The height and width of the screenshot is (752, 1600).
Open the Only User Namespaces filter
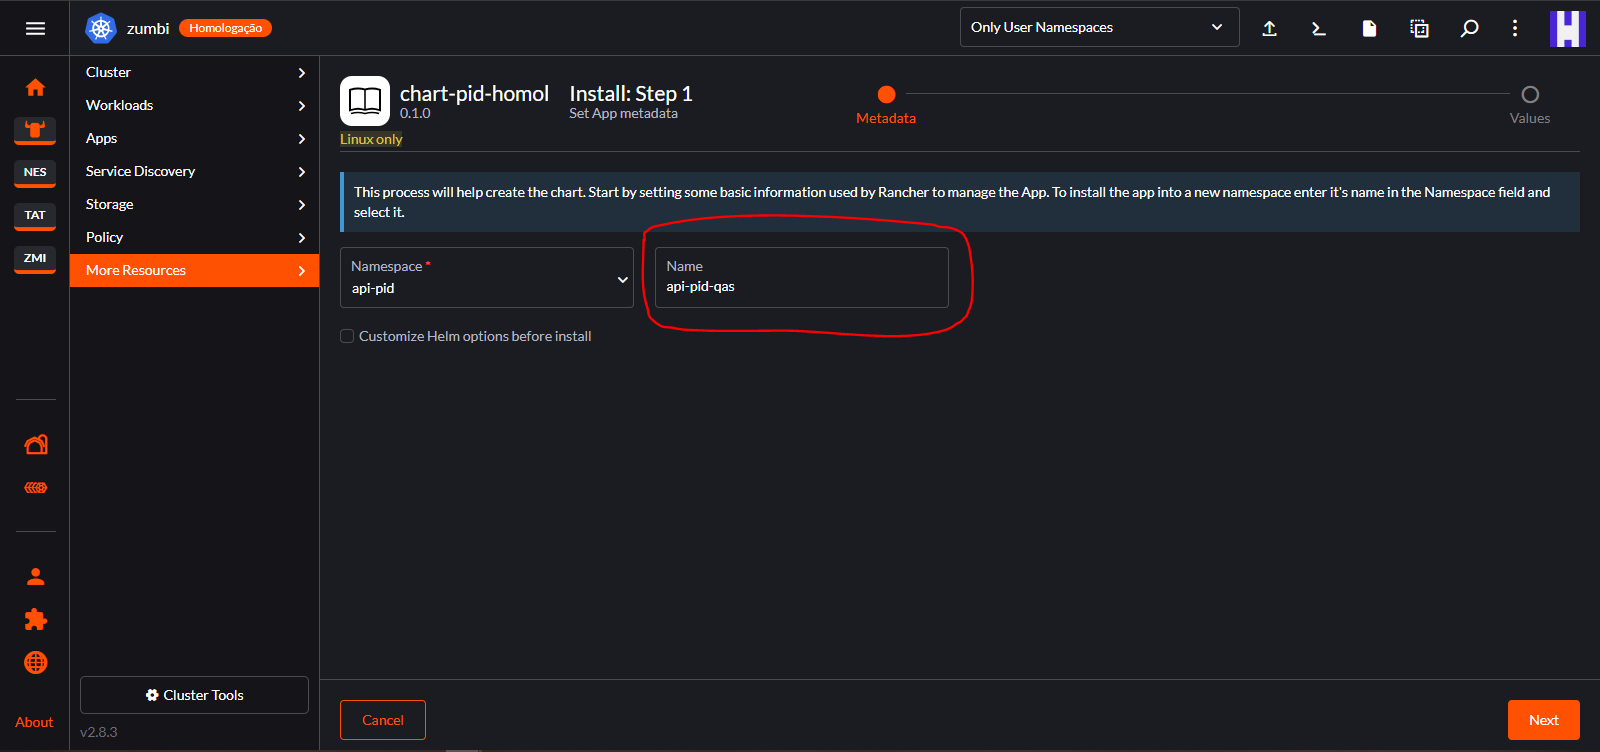pos(1099,27)
